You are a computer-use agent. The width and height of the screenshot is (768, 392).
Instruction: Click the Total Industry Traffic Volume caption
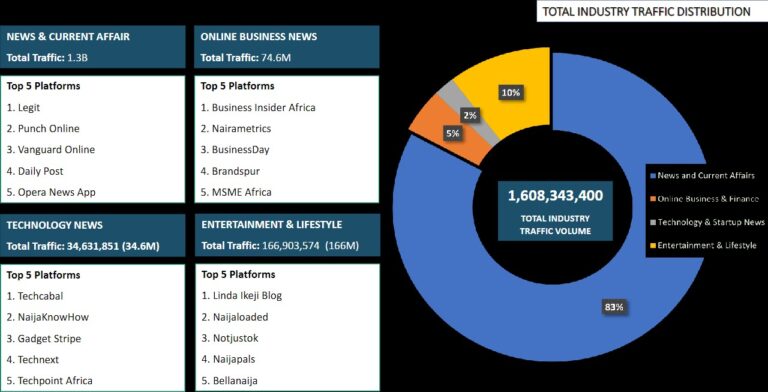[x=555, y=224]
